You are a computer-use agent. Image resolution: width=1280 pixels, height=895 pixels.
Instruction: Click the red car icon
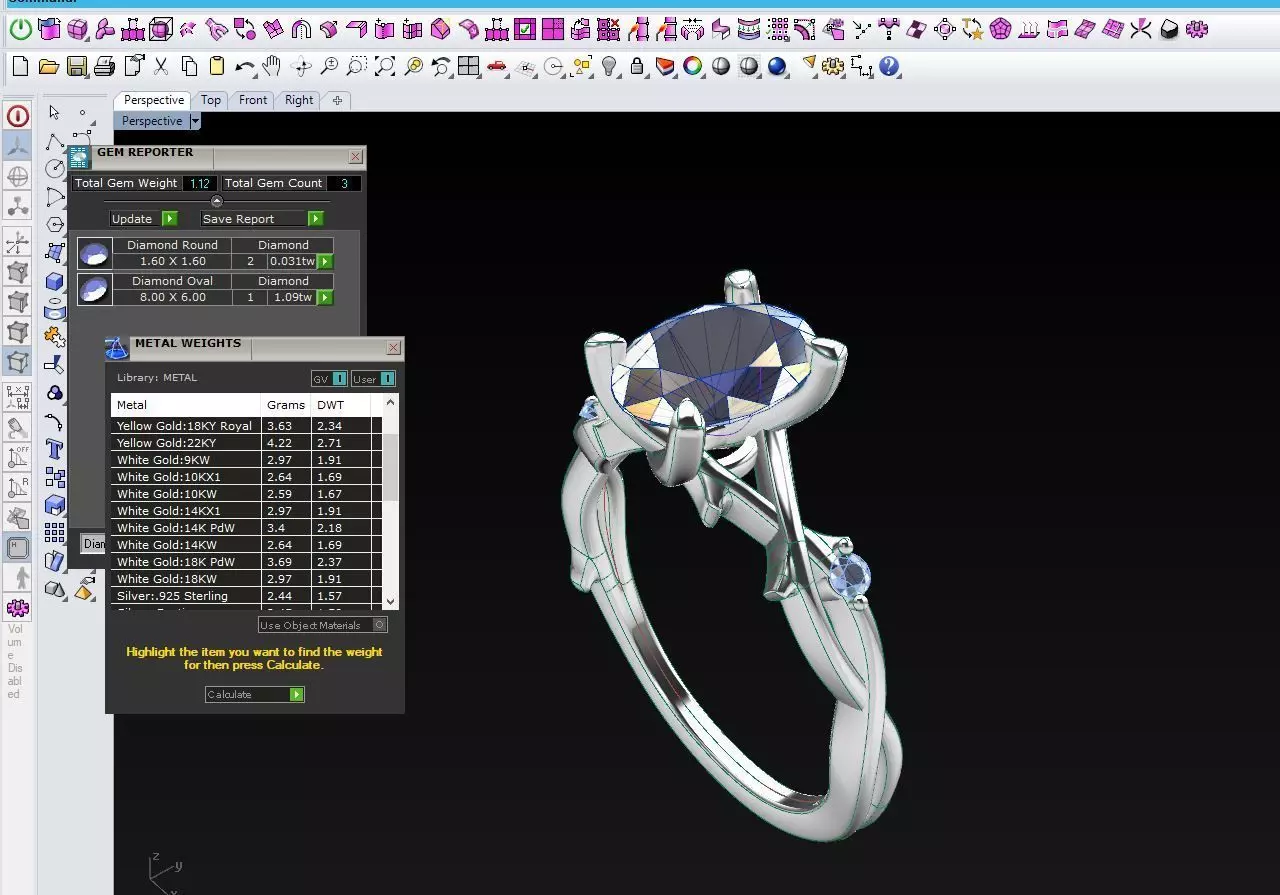point(497,67)
